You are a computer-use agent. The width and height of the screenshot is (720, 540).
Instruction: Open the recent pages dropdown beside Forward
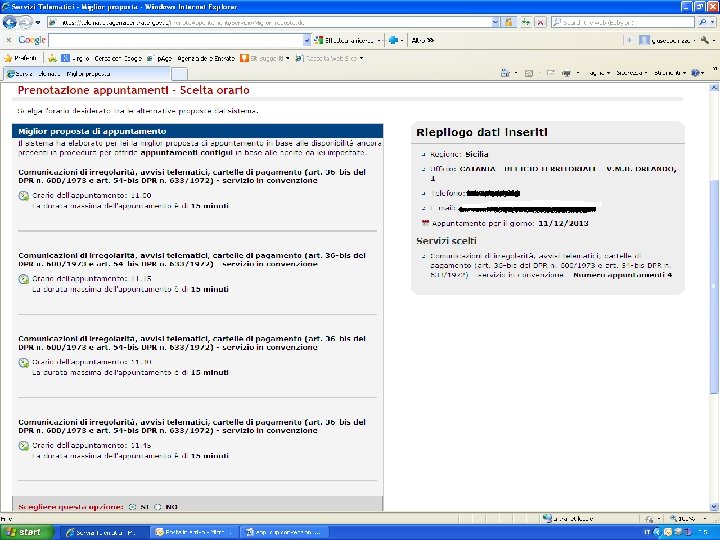(x=38, y=22)
